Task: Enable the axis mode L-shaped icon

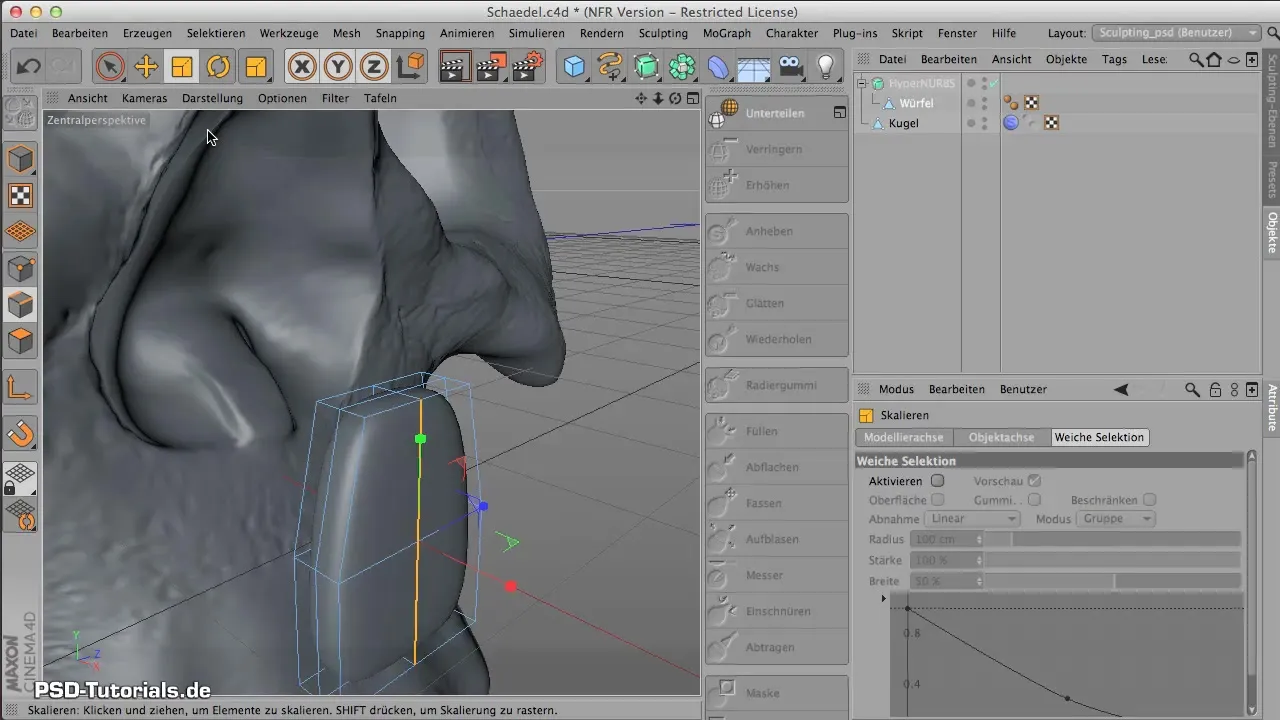Action: [21, 387]
